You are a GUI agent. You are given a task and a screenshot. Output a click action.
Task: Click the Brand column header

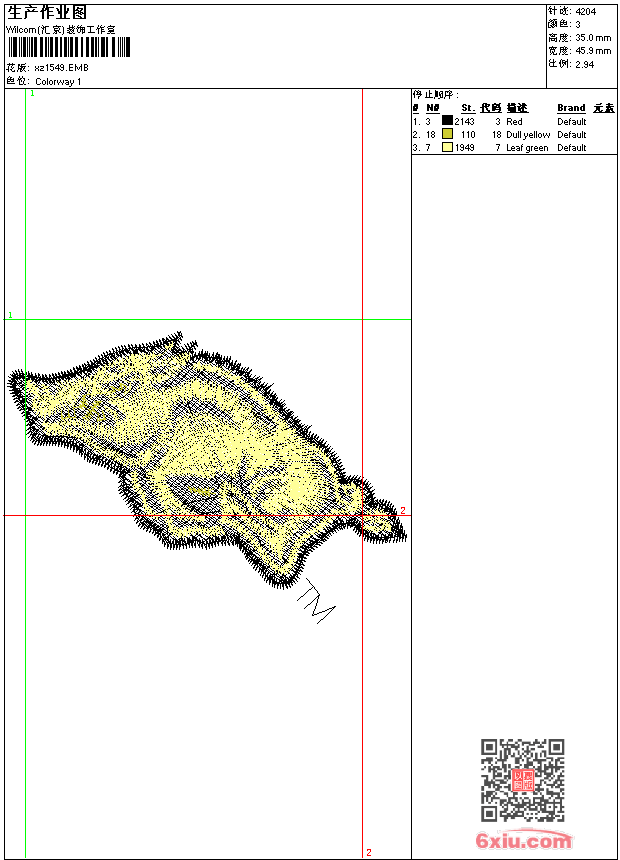(571, 108)
